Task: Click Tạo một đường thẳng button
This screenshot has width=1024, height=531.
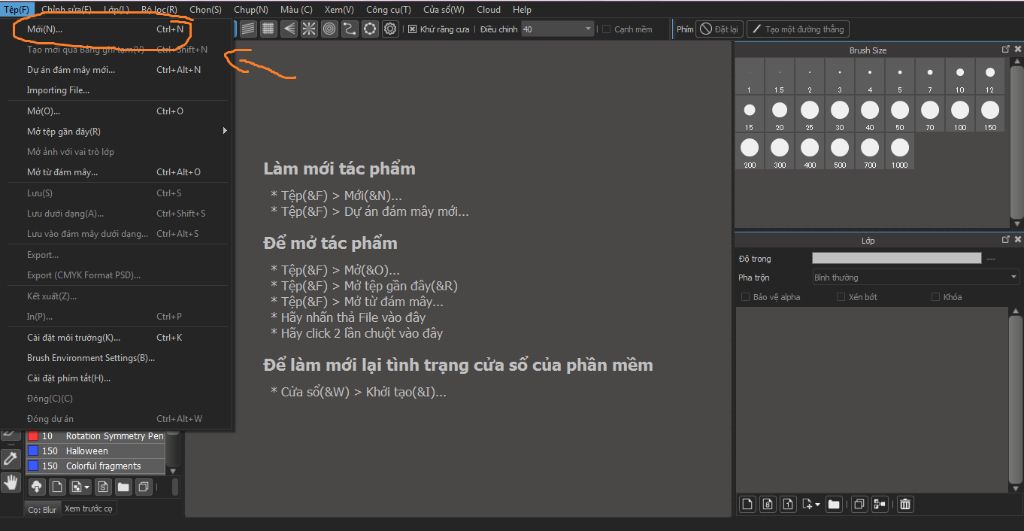Action: pyautogui.click(x=799, y=29)
